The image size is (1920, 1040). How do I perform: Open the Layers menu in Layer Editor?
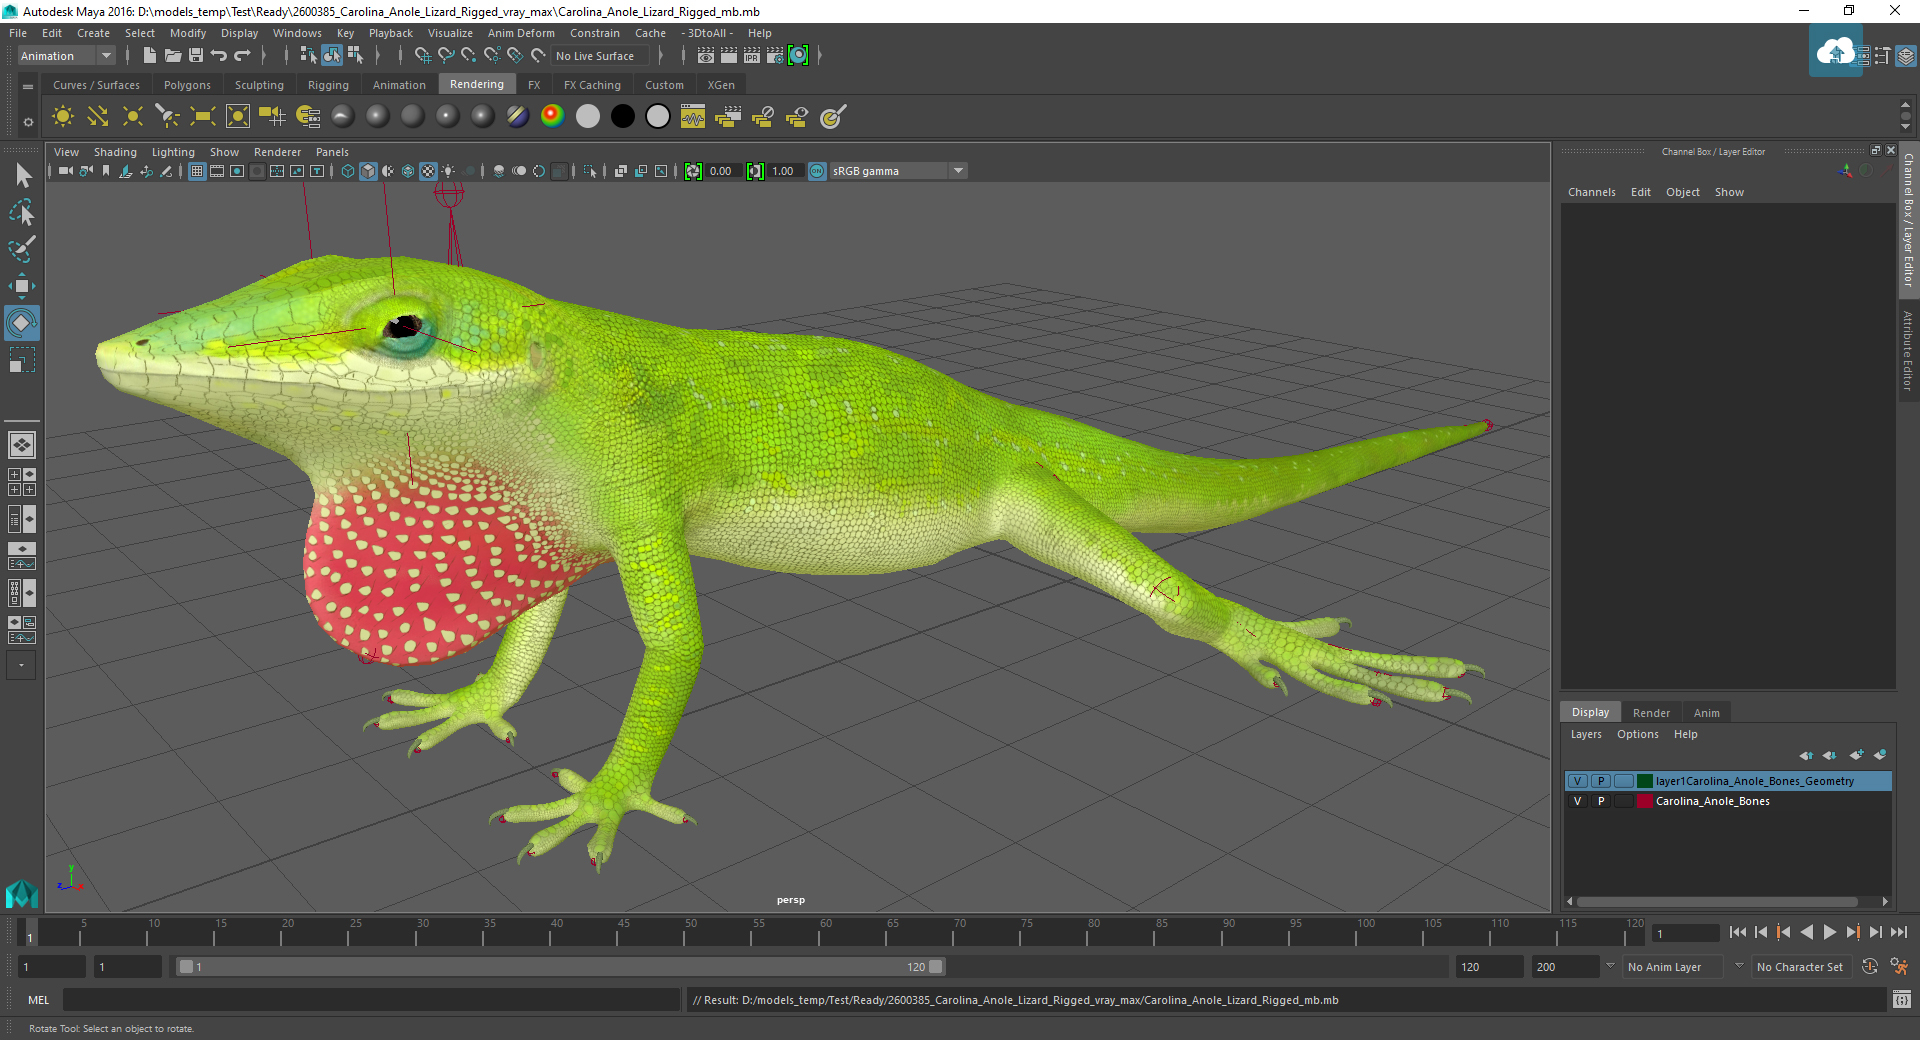tap(1586, 733)
